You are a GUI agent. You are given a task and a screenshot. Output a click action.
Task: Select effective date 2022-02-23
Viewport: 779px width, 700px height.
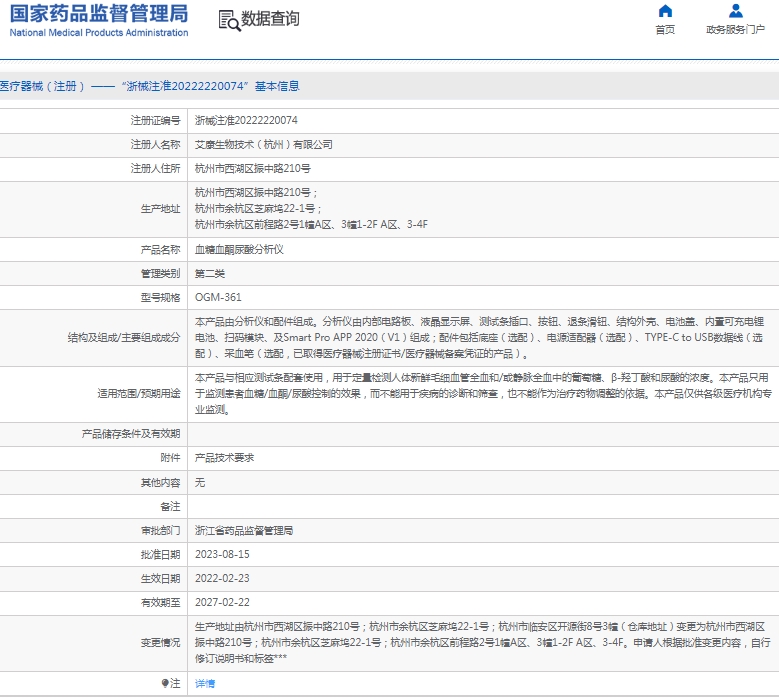point(222,578)
